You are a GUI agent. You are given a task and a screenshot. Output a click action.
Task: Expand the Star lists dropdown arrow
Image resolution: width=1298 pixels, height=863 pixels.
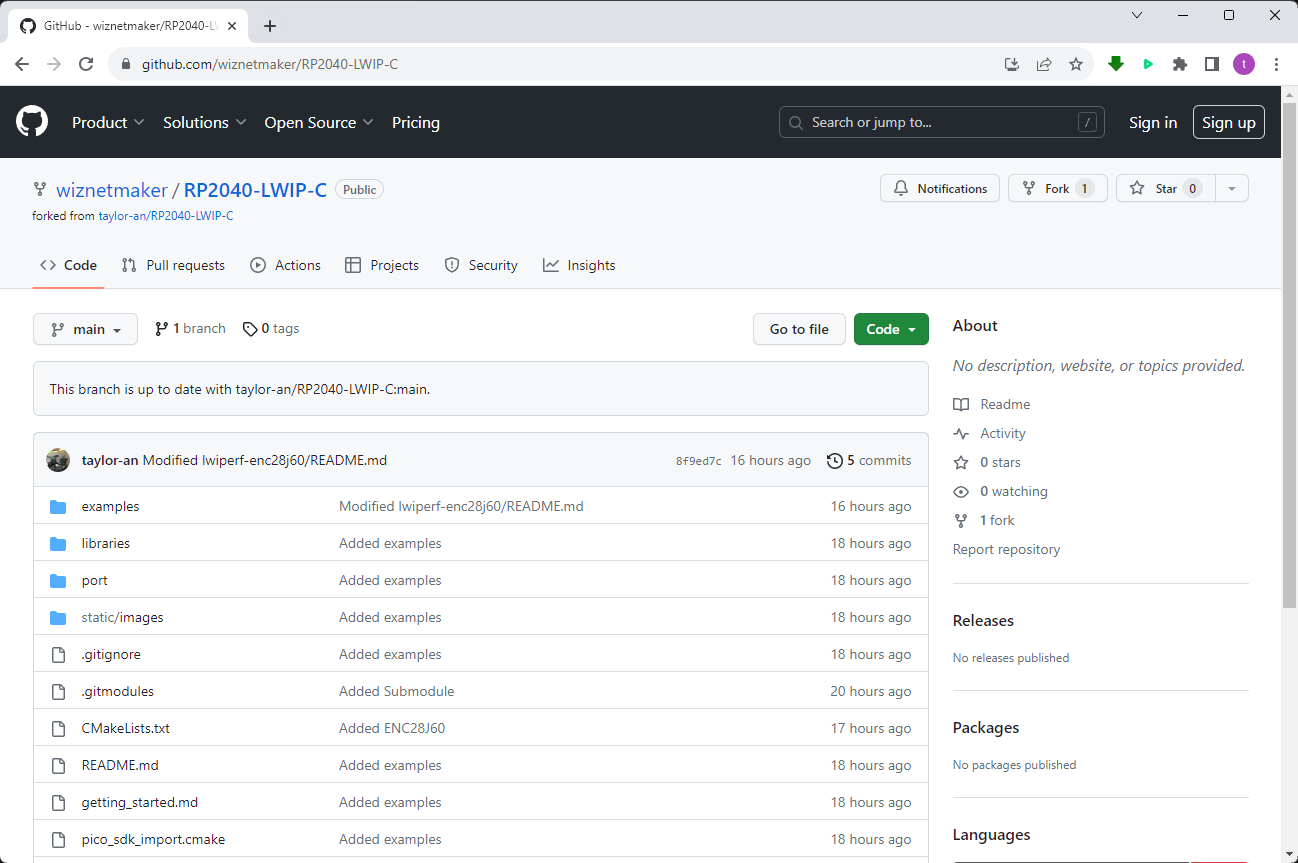[x=1232, y=188]
